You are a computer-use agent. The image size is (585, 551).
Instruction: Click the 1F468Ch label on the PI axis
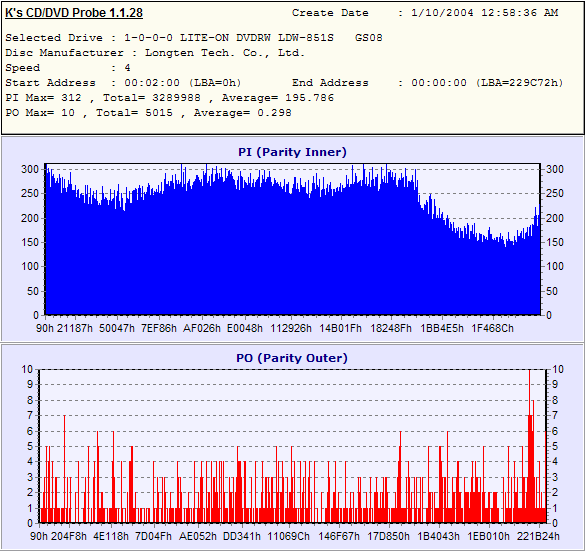click(492, 328)
